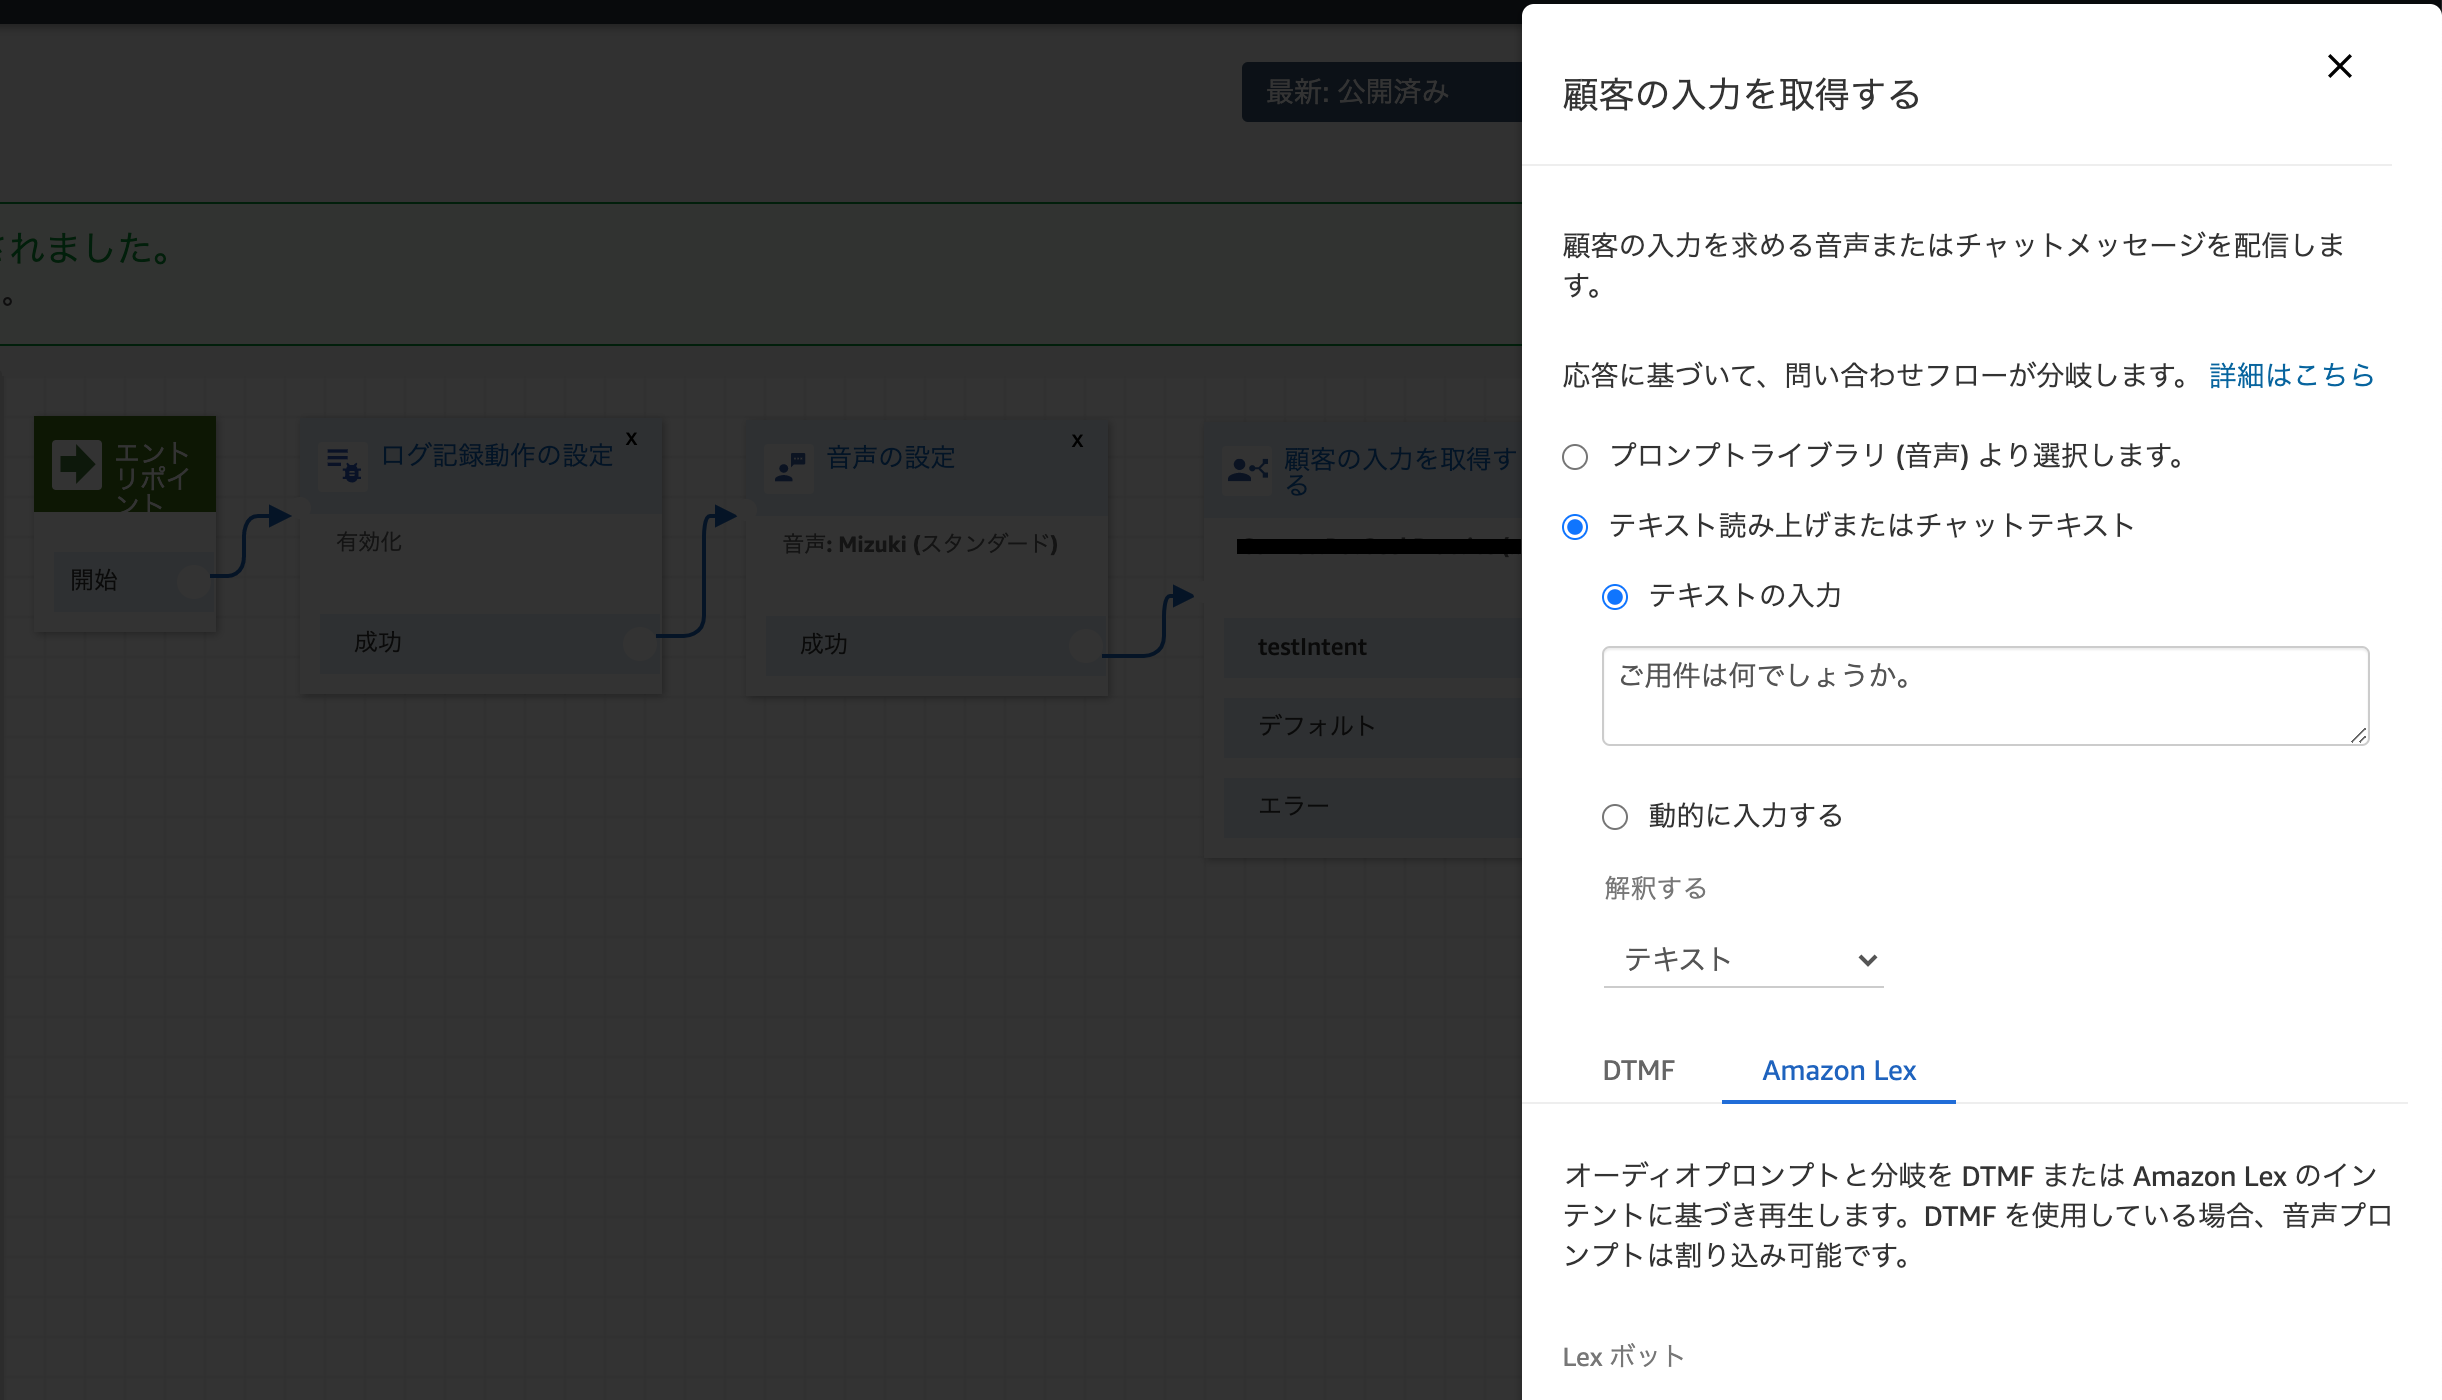Delete the 音声の設定 block via its X

tap(1078, 440)
